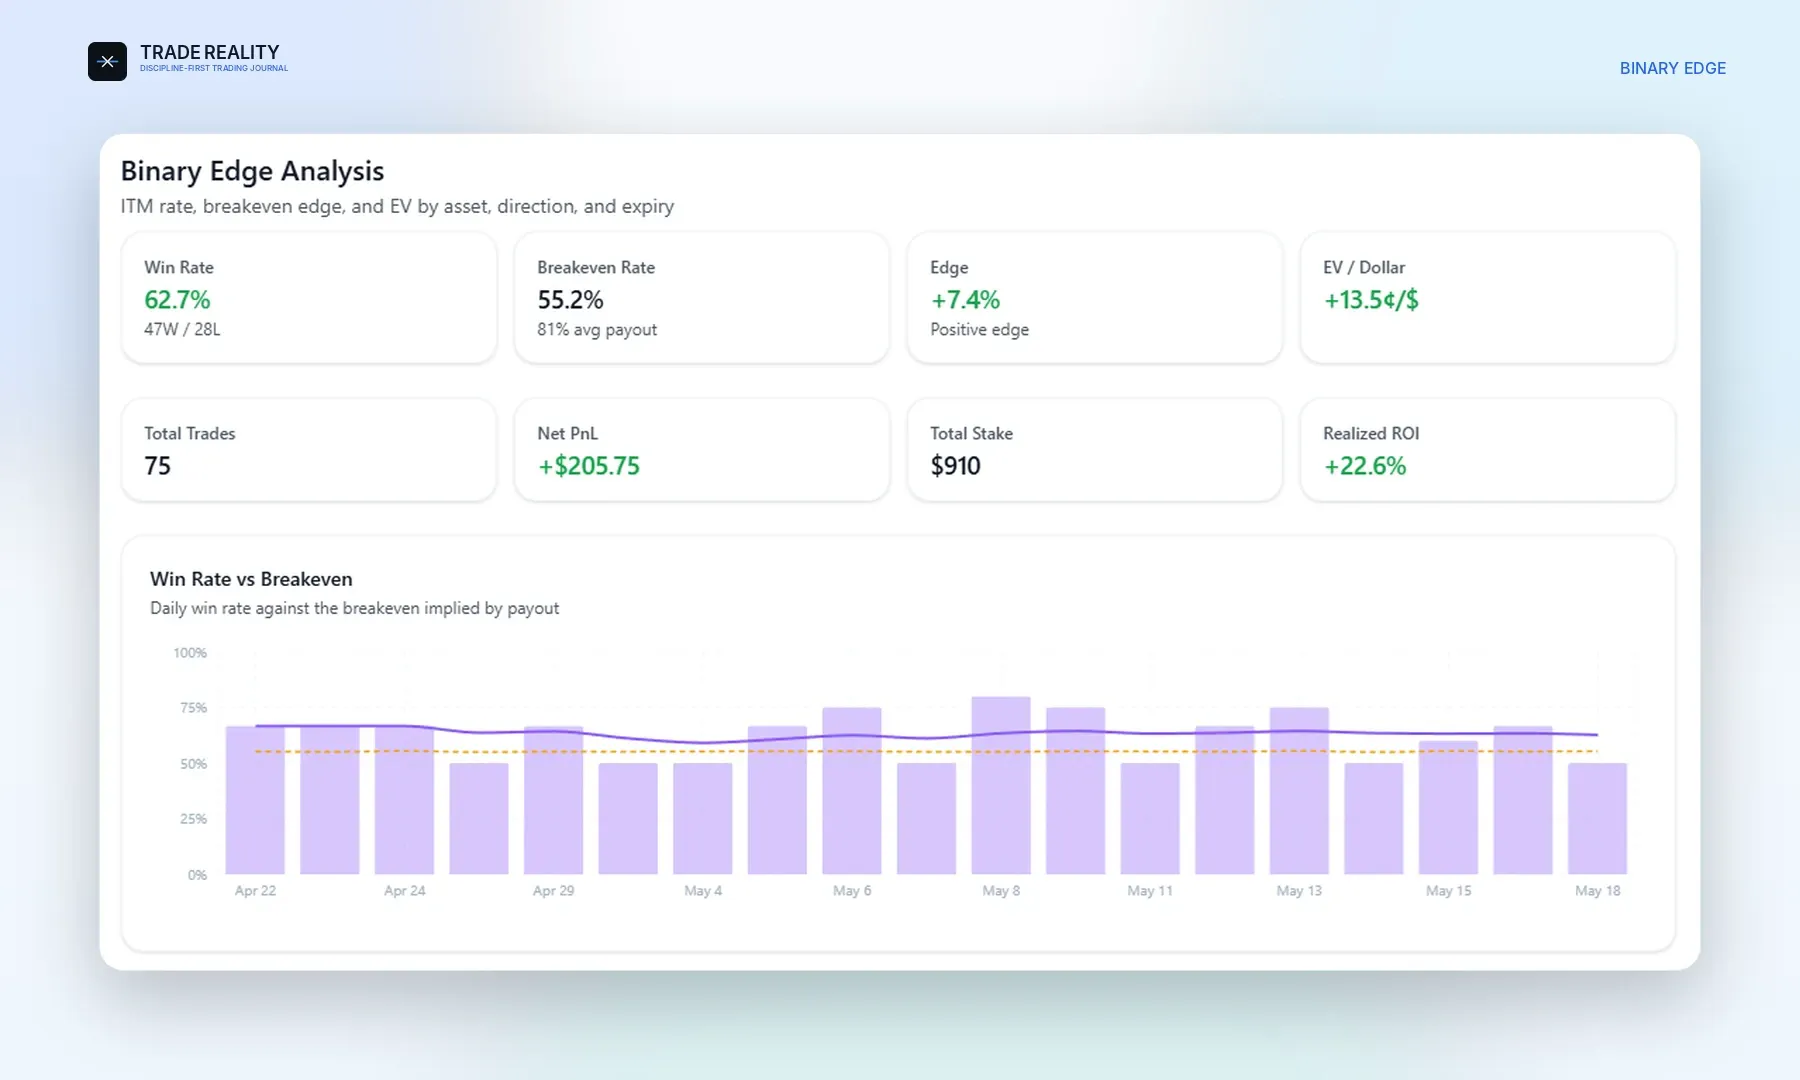Select the Edge +7.4% value

point(965,300)
